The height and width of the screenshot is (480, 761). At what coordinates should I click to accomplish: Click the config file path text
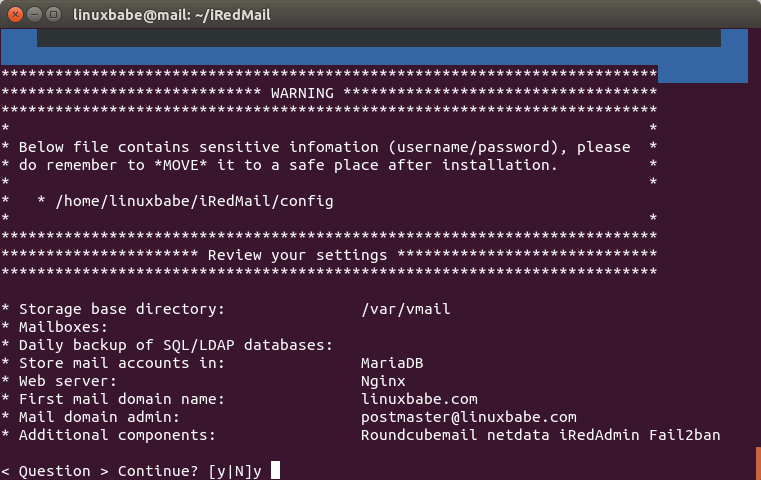pos(194,201)
